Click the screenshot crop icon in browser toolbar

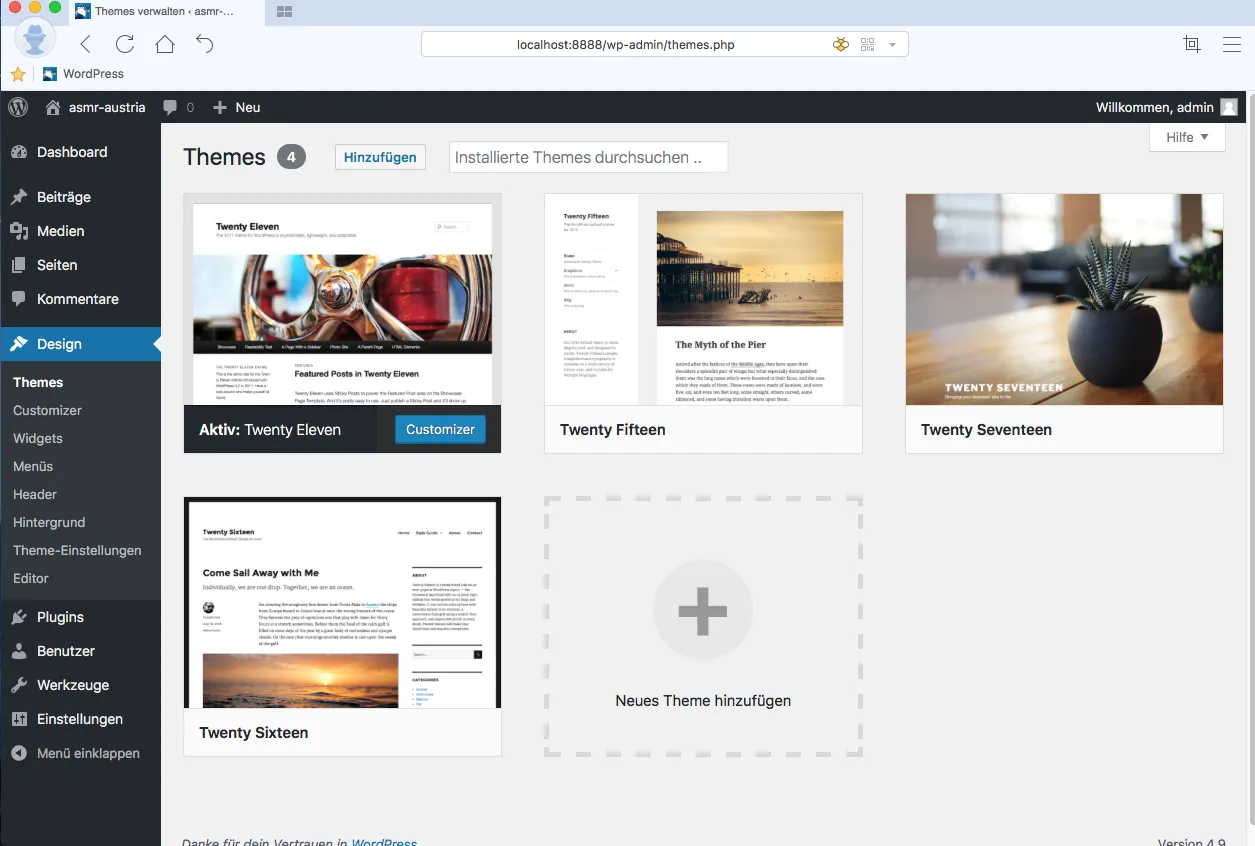click(1191, 44)
